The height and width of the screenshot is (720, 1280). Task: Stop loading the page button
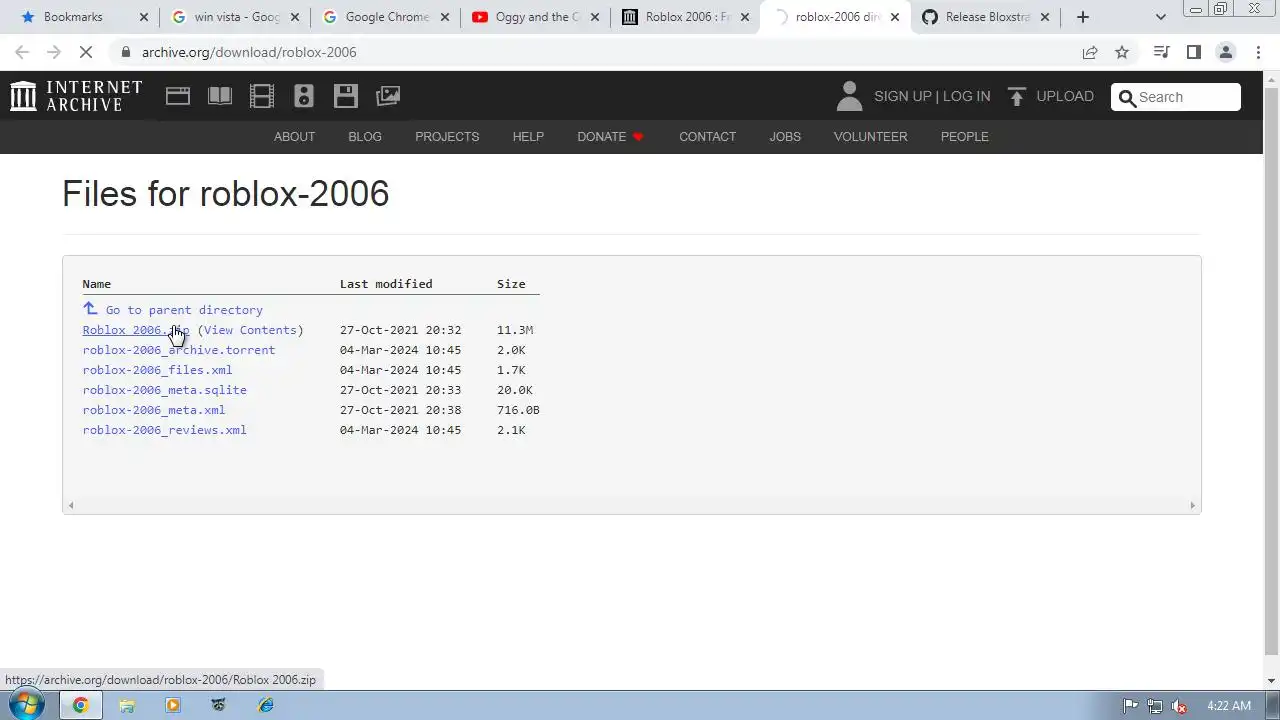pyautogui.click(x=84, y=52)
